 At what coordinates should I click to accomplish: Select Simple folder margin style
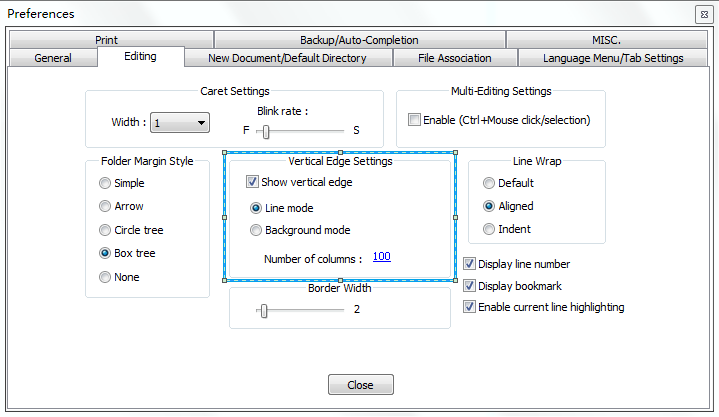pos(105,183)
